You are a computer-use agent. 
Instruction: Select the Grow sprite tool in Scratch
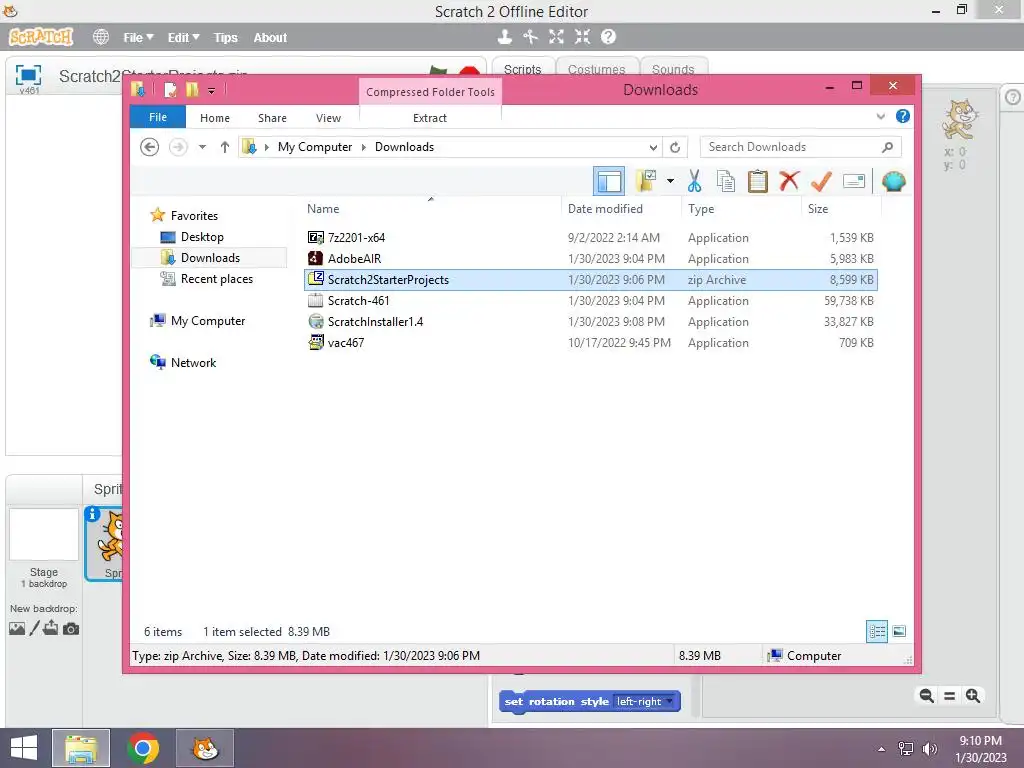(556, 37)
